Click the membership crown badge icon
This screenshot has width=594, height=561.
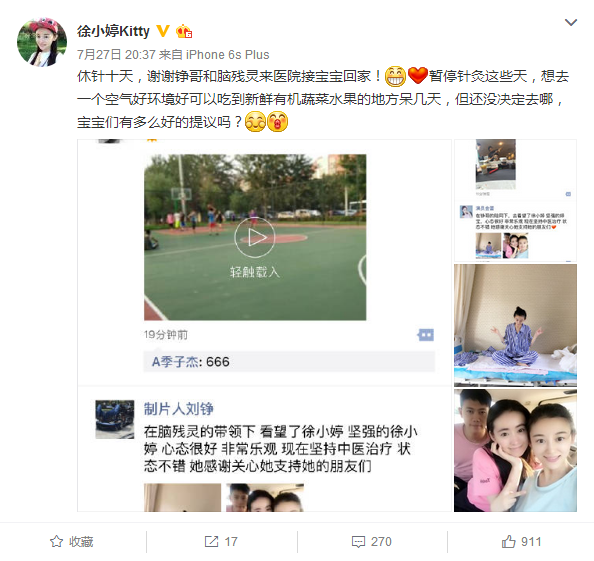[184, 31]
